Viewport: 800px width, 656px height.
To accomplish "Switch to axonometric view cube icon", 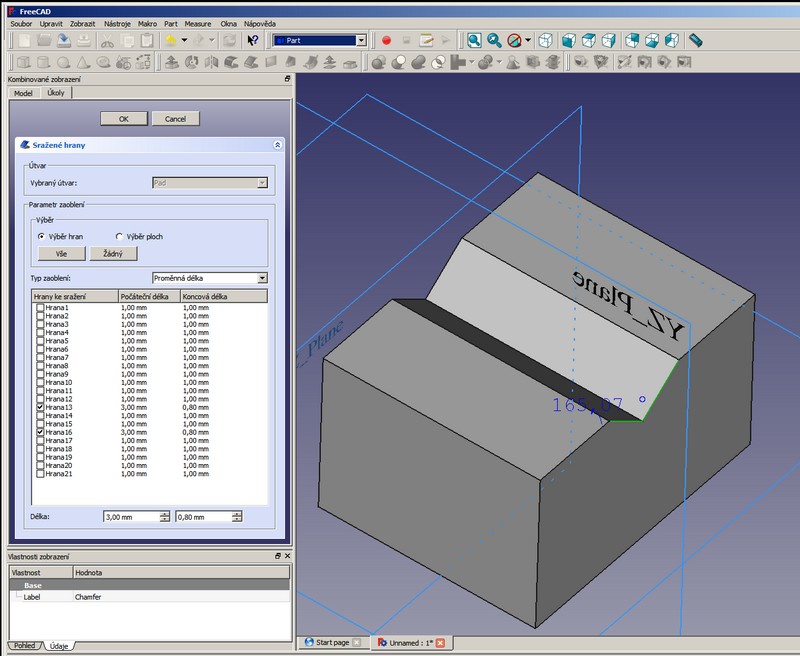I will (x=546, y=41).
